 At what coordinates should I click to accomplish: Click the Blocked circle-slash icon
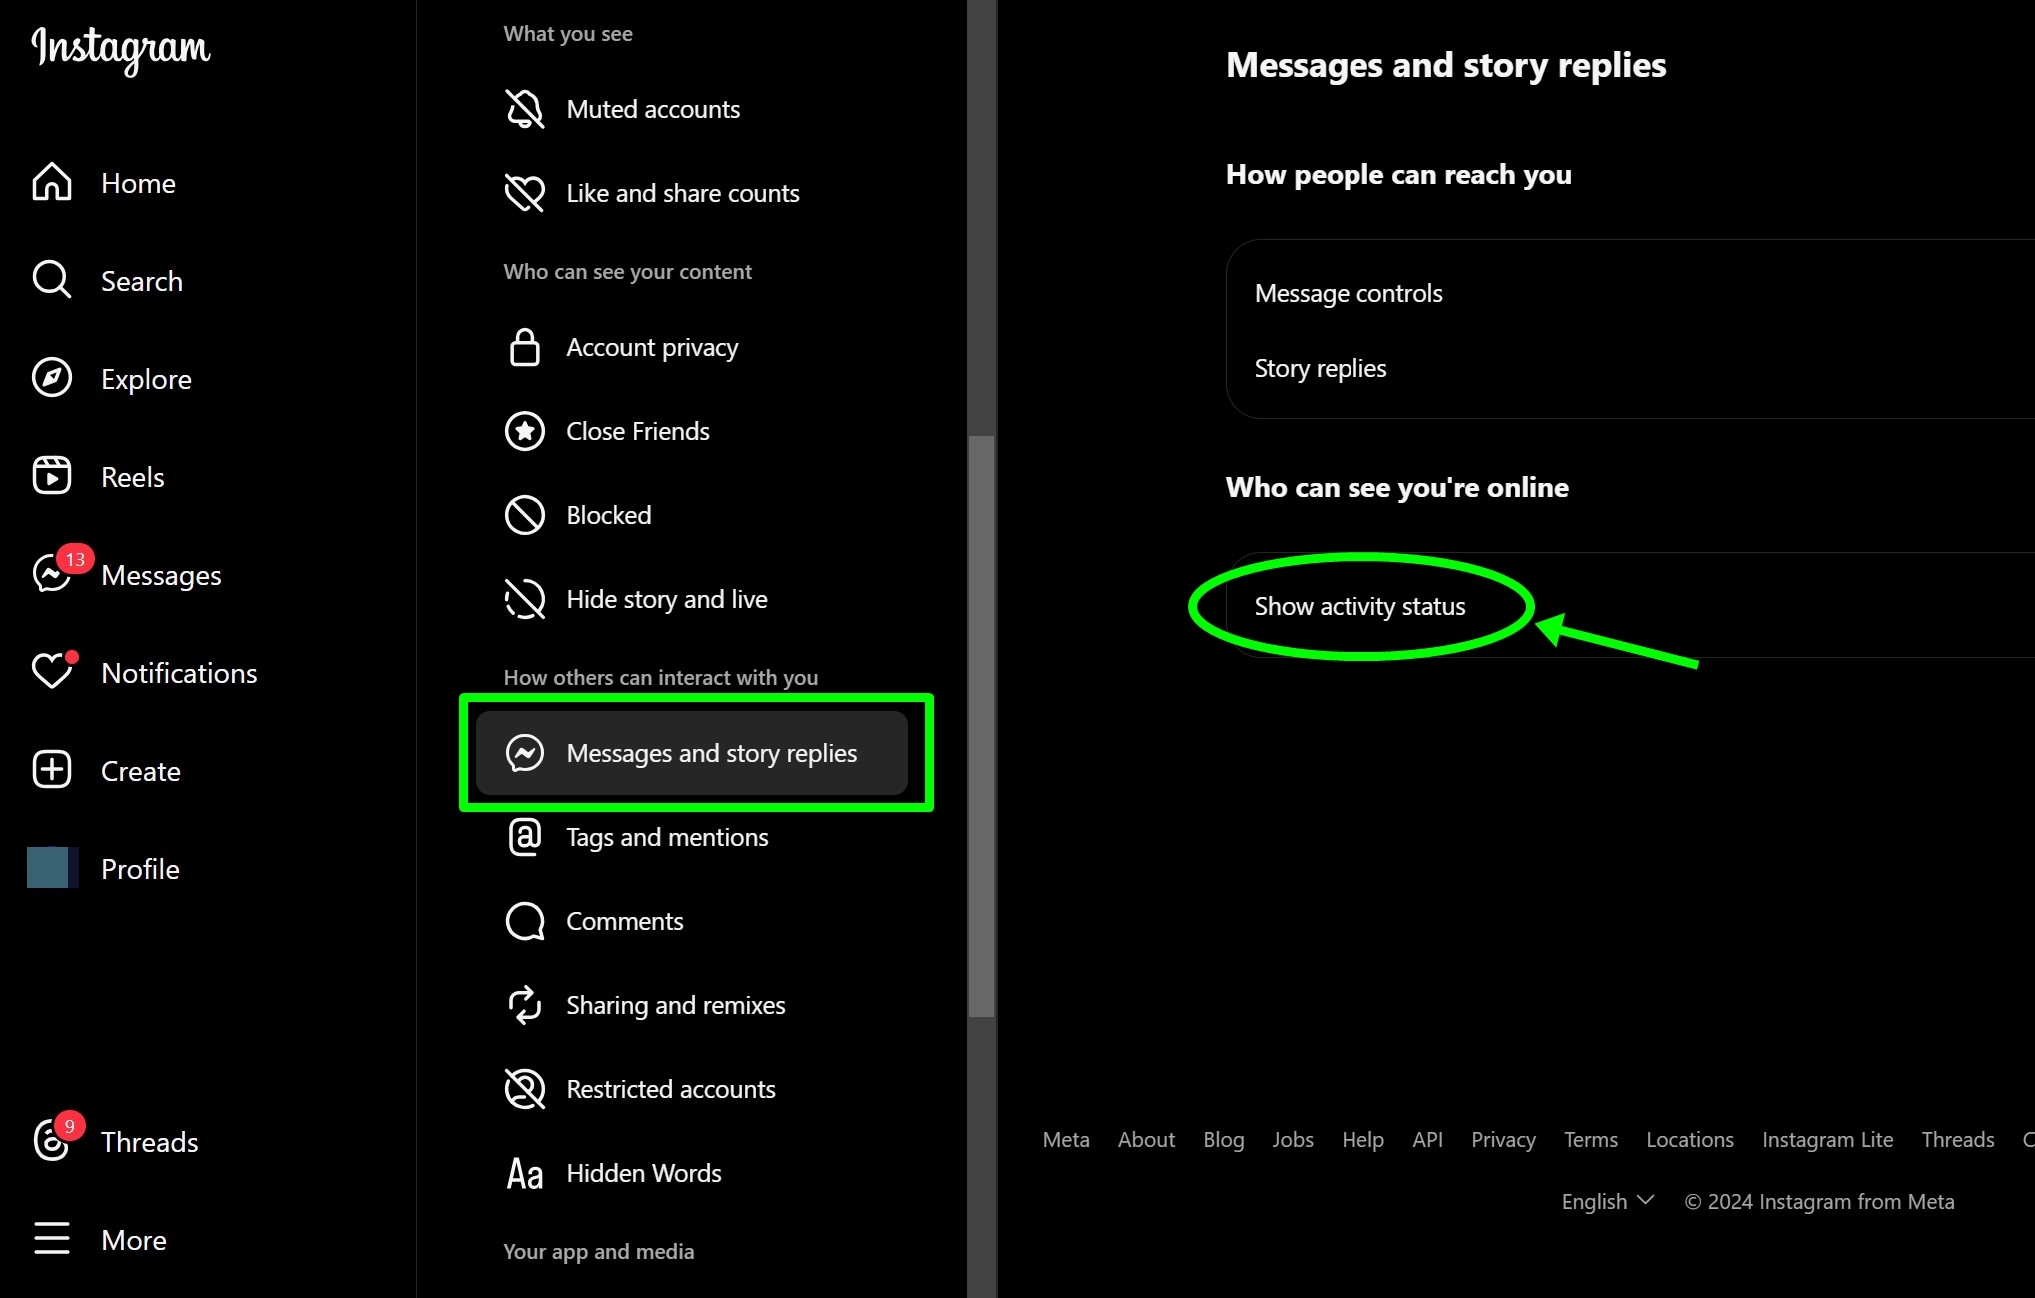(x=525, y=515)
